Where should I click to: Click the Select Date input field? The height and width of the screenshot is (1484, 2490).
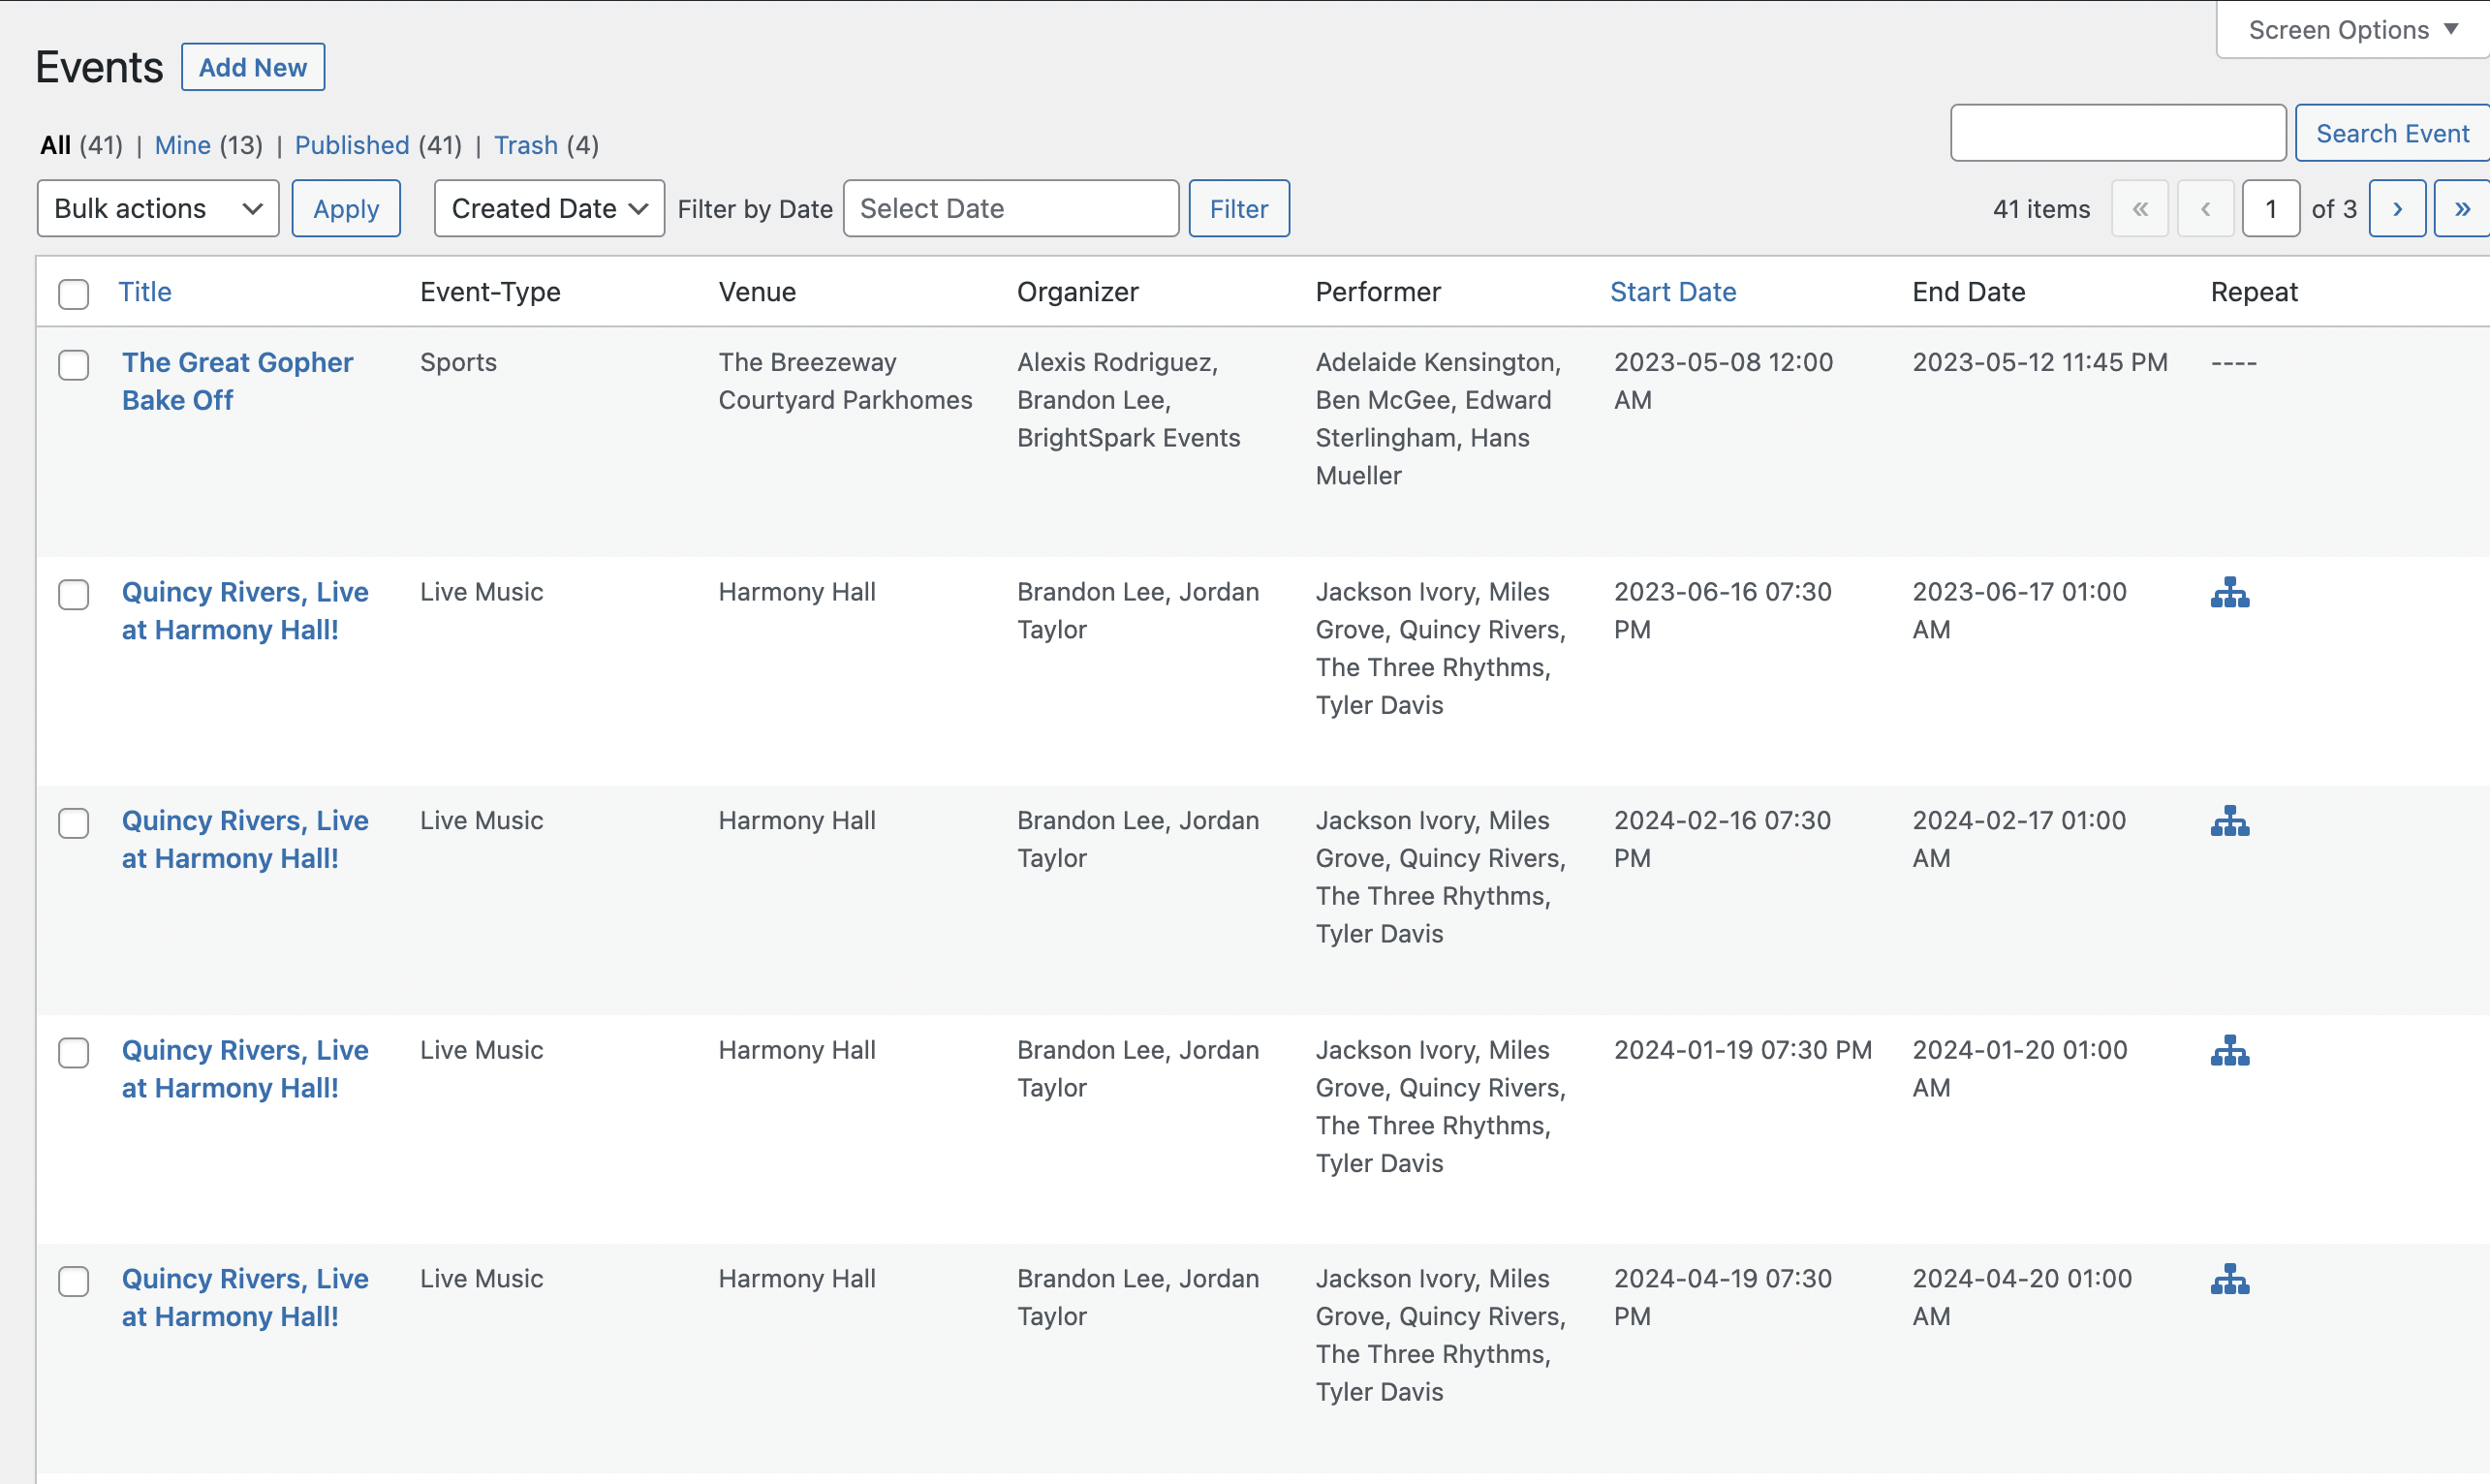pyautogui.click(x=1011, y=208)
